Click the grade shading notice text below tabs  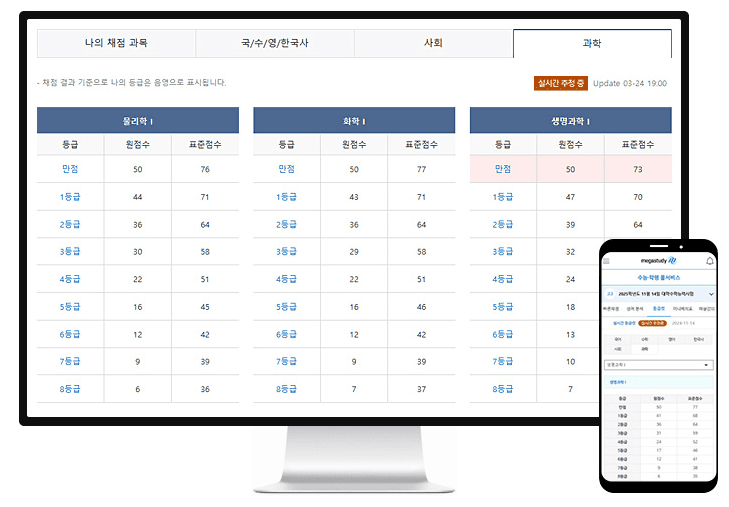coord(132,83)
